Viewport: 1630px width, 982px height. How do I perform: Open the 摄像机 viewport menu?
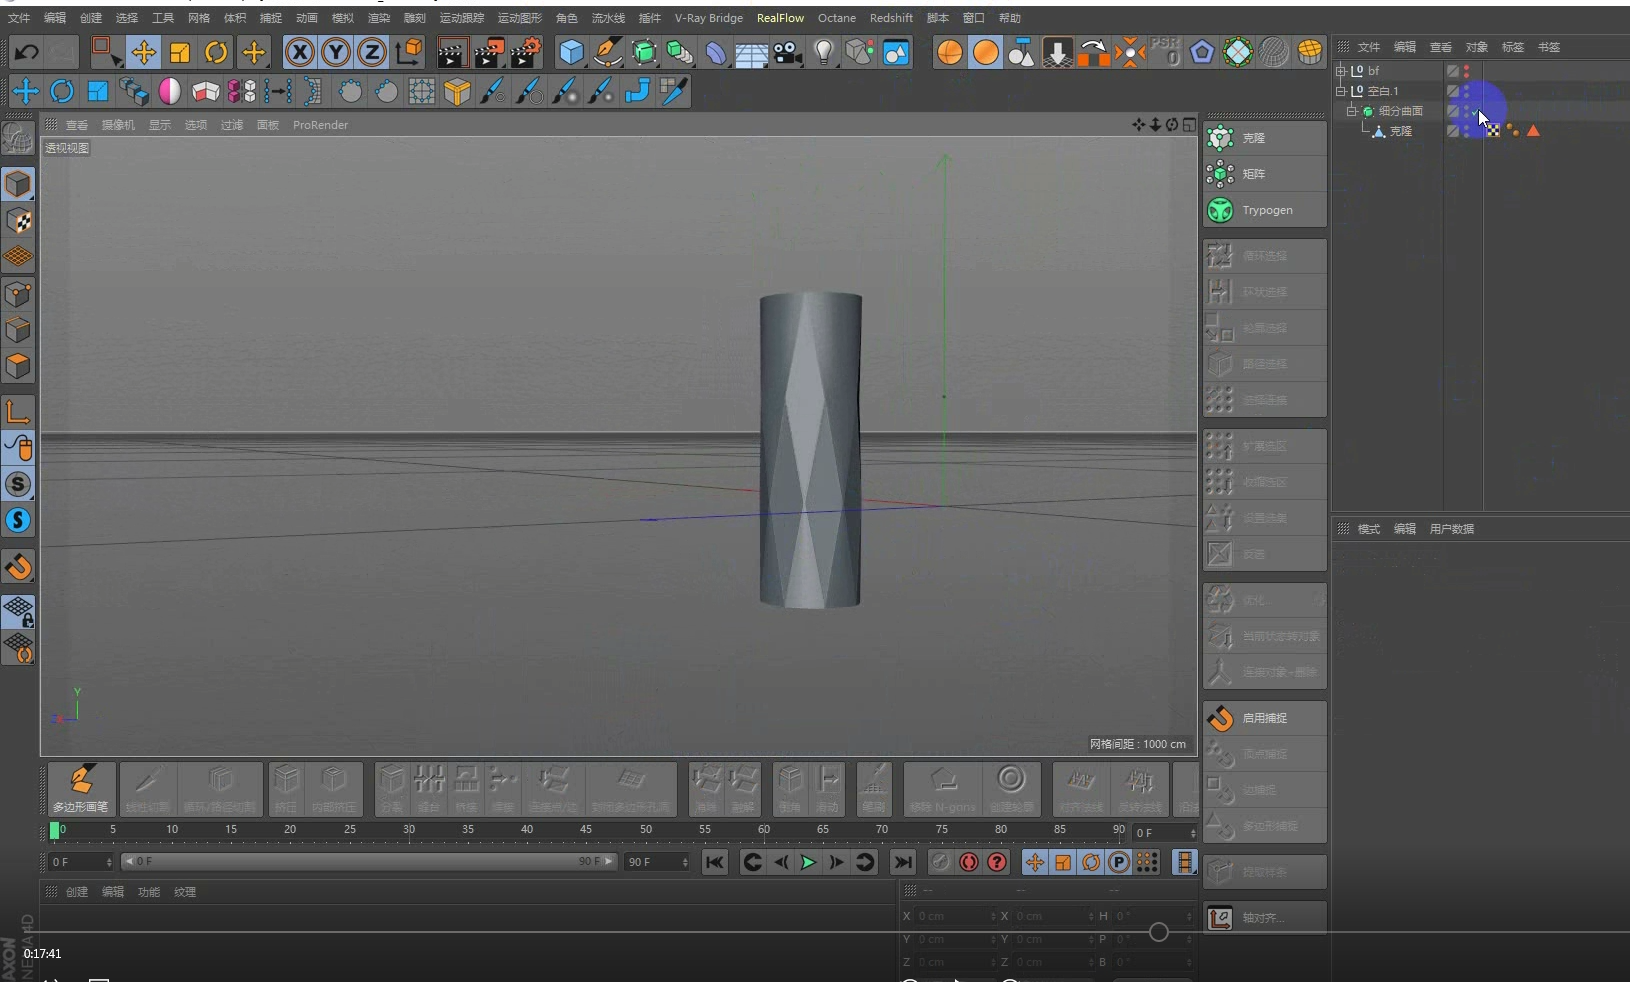(118, 125)
